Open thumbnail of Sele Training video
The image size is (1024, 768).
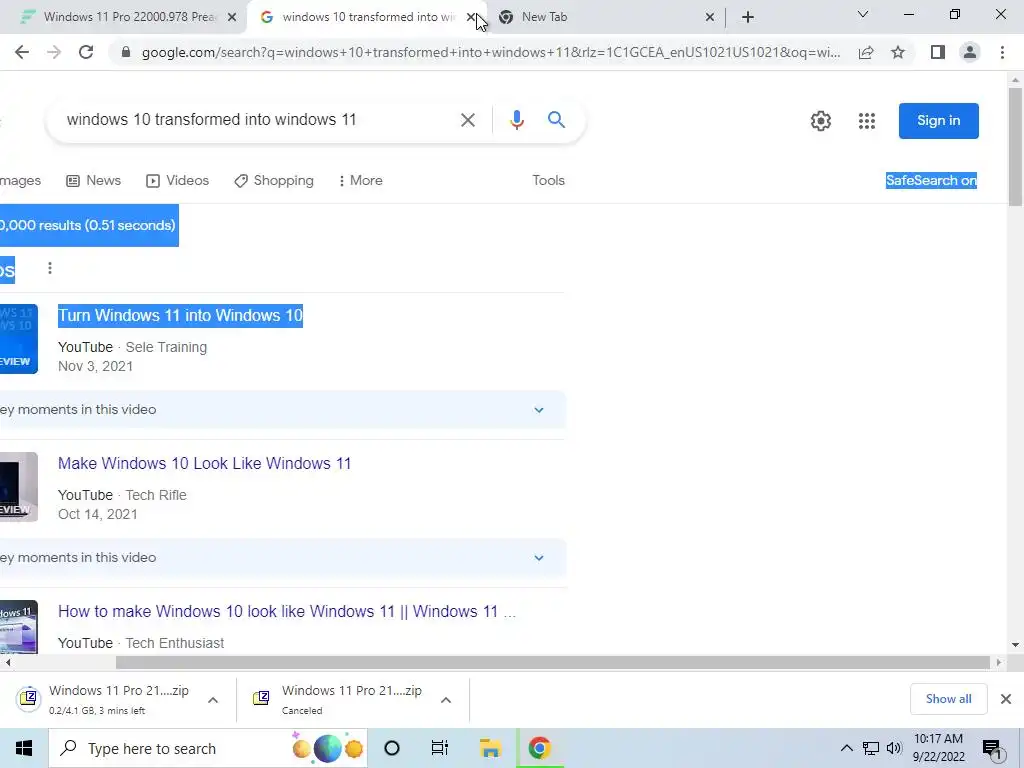pyautogui.click(x=18, y=339)
